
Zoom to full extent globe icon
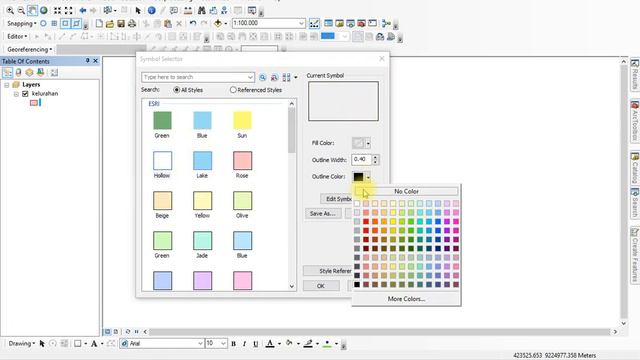43,10
